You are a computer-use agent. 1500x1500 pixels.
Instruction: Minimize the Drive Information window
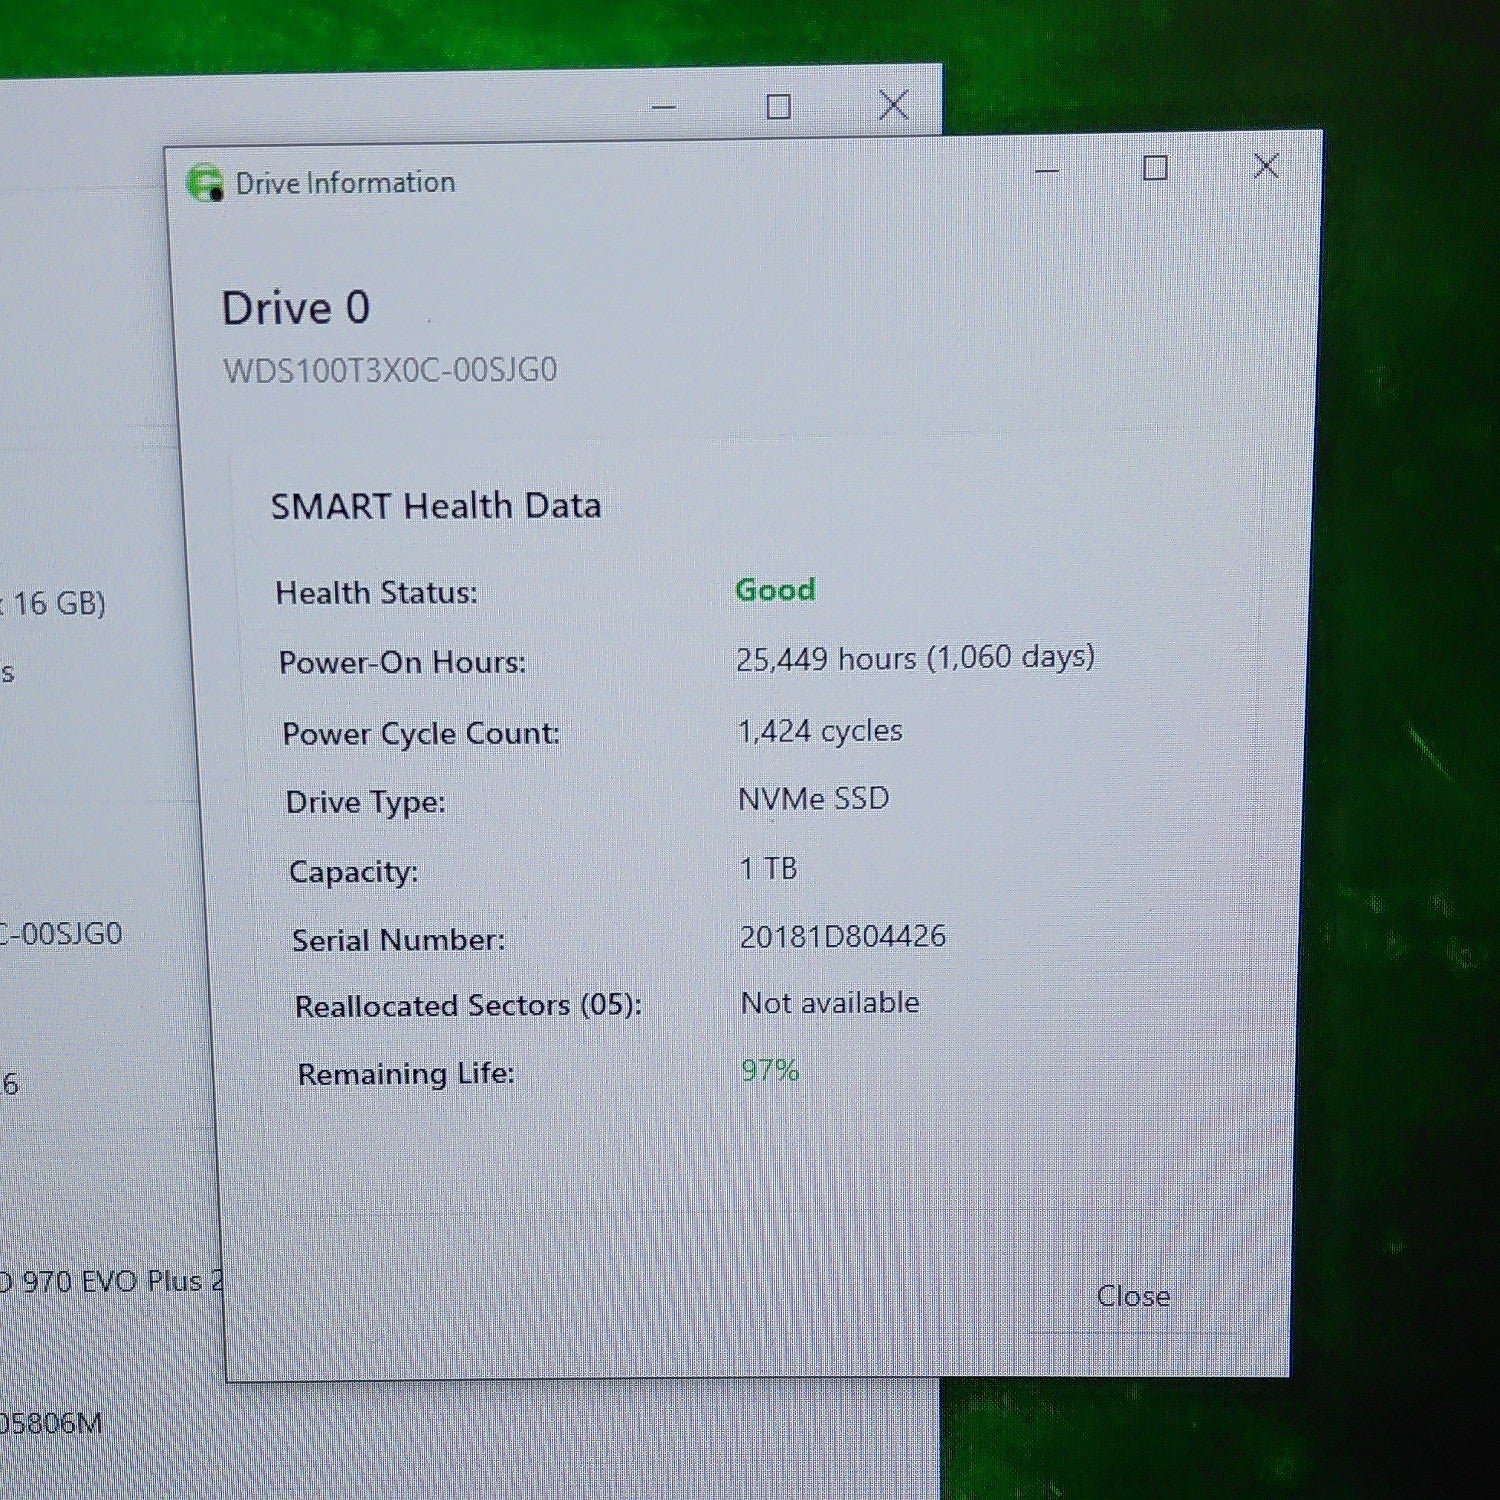[x=1047, y=171]
